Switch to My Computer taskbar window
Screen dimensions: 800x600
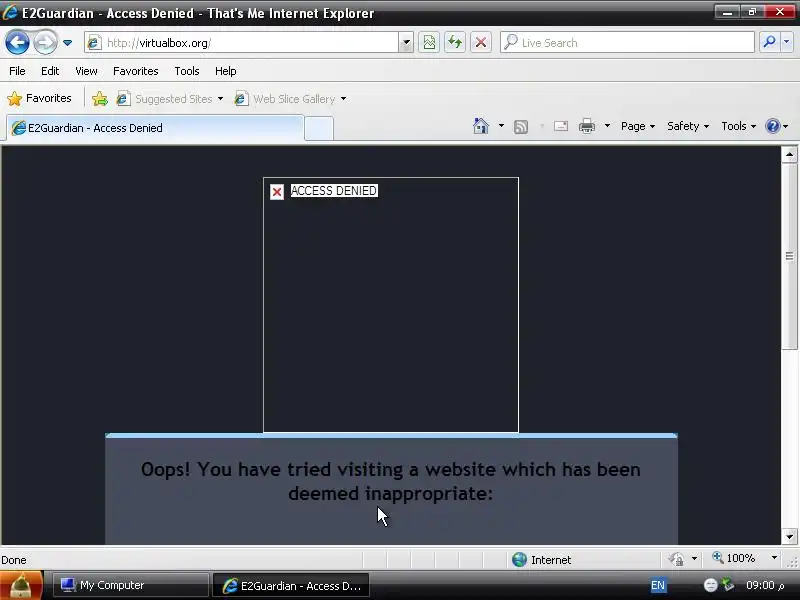131,585
